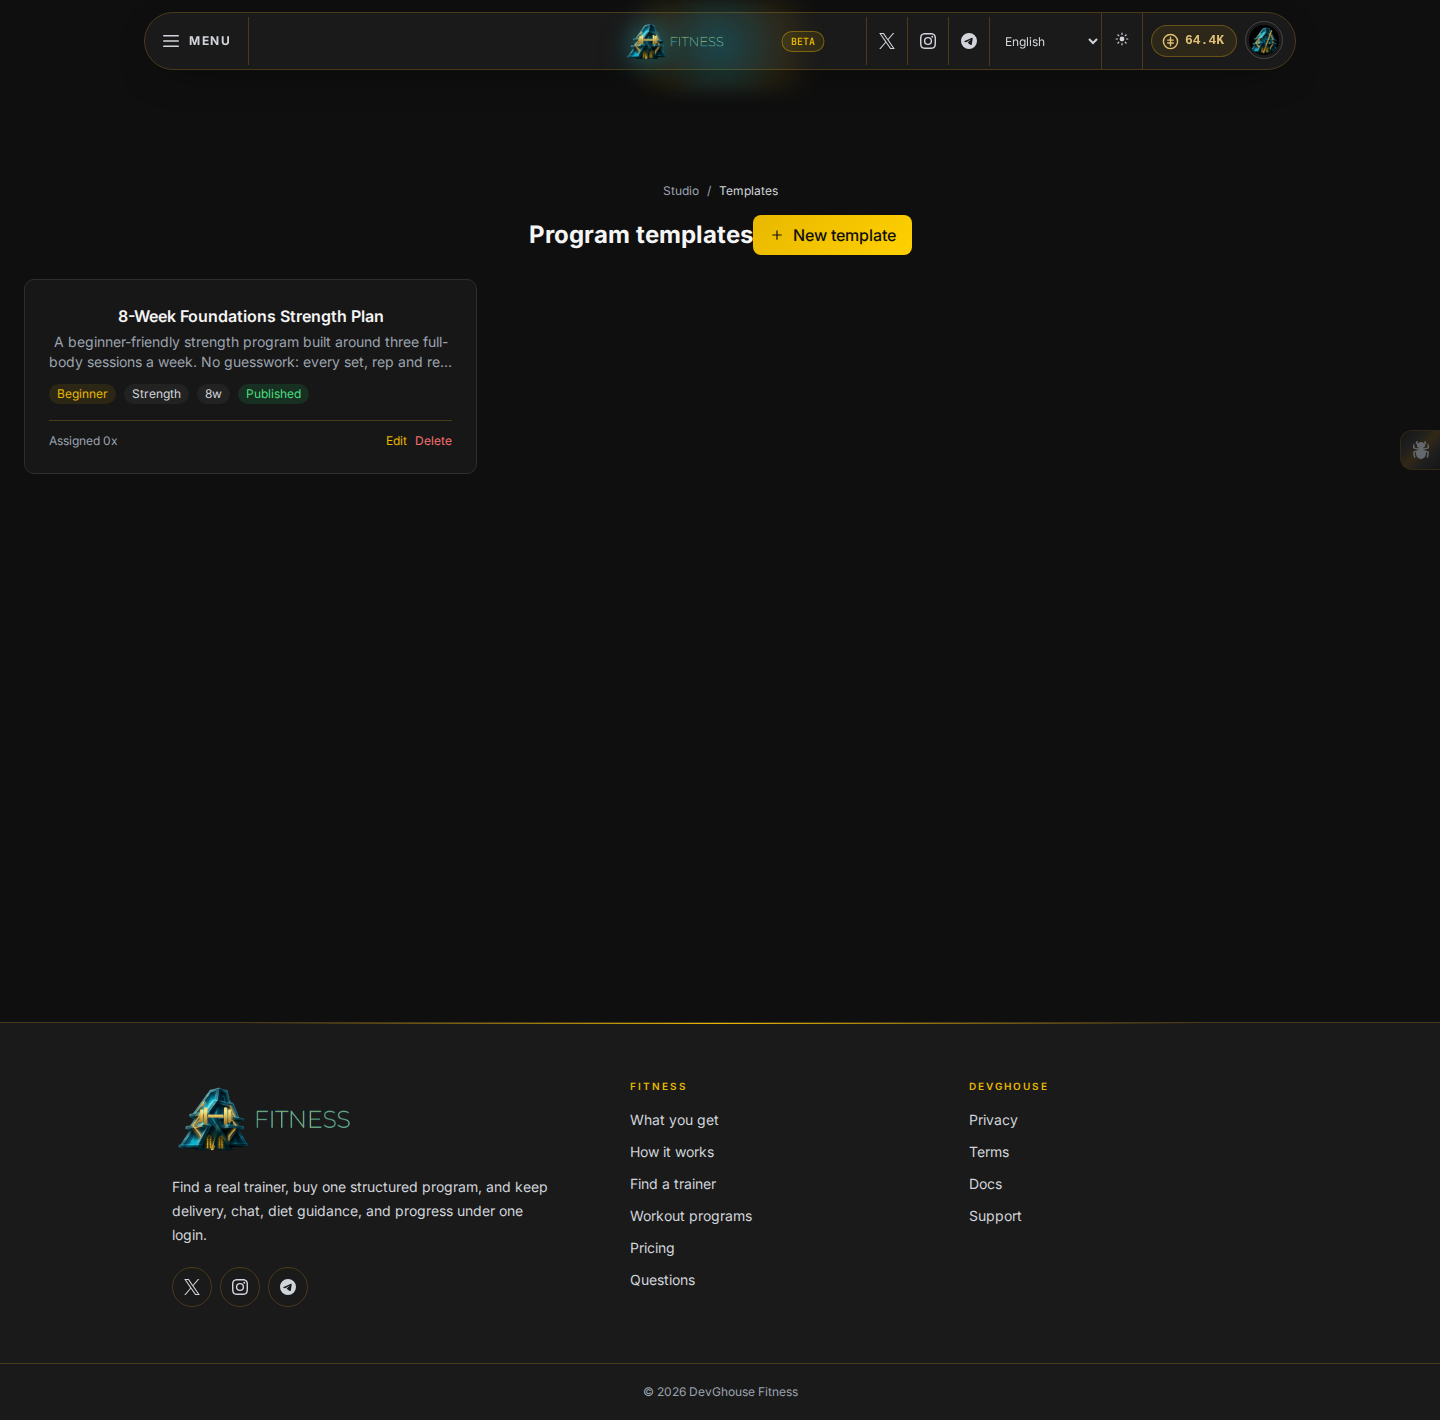Click the 64.4K coin balance badge
1440x1420 pixels.
[1194, 41]
